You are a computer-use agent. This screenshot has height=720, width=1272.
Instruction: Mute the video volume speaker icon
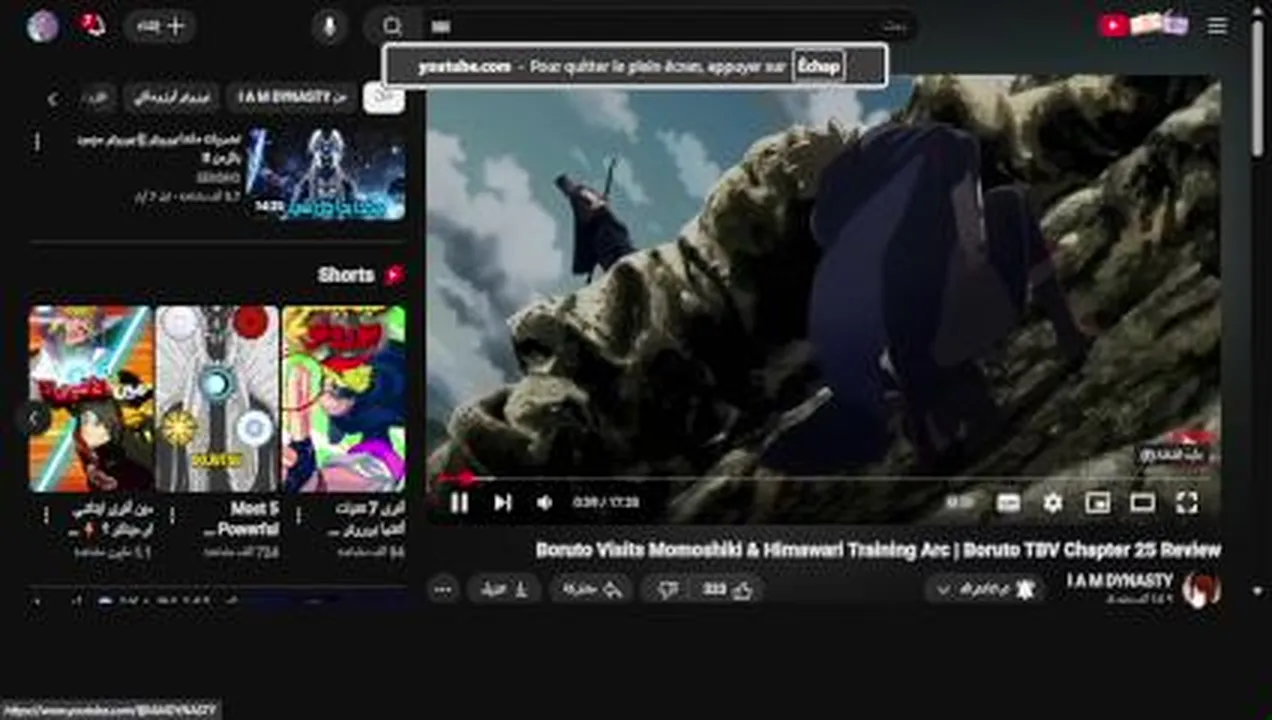545,503
